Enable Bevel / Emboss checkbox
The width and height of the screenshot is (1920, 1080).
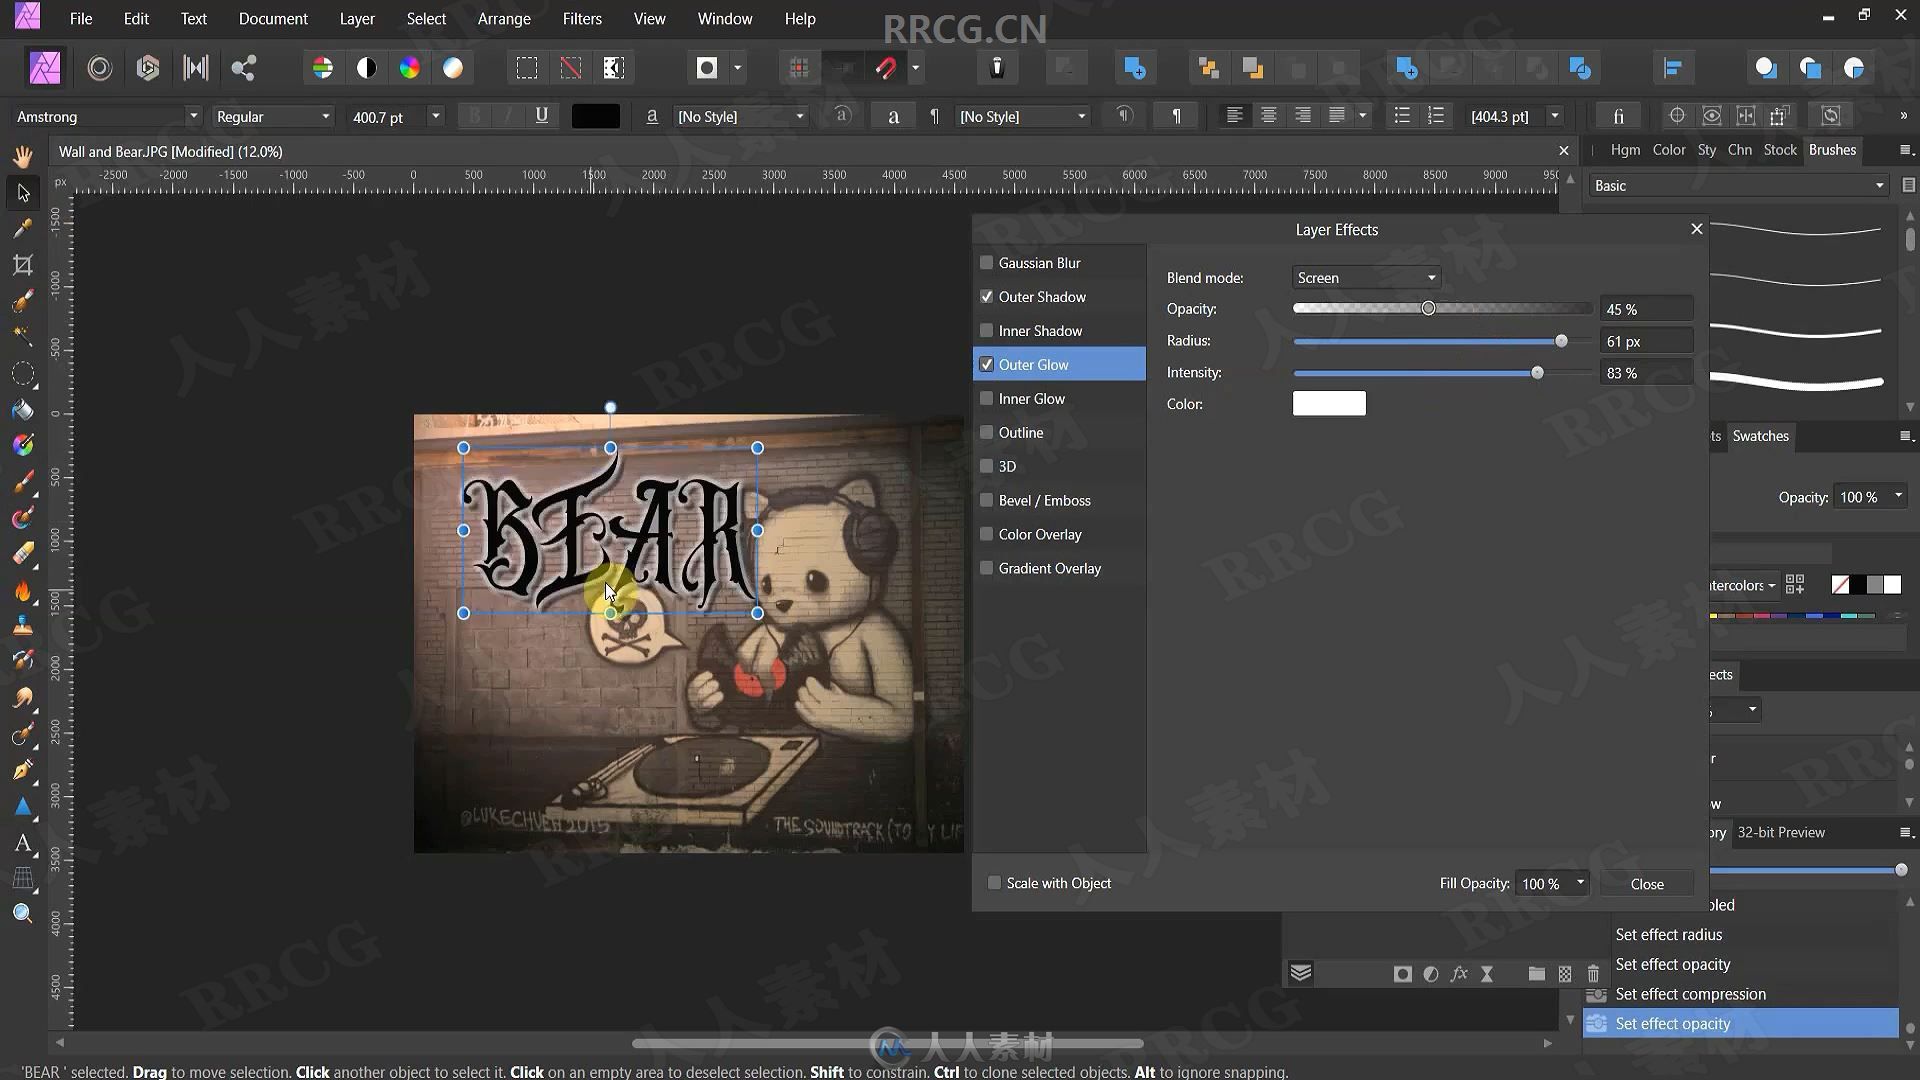(x=987, y=501)
